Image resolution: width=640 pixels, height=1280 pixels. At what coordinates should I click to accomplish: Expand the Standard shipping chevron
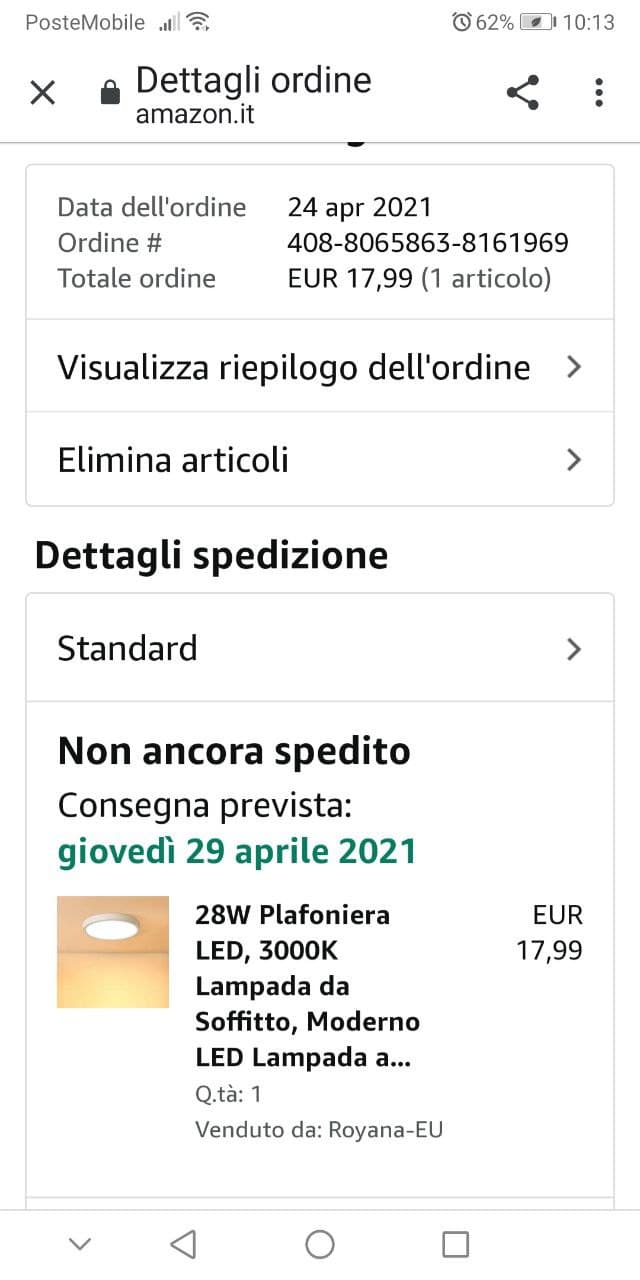click(573, 649)
